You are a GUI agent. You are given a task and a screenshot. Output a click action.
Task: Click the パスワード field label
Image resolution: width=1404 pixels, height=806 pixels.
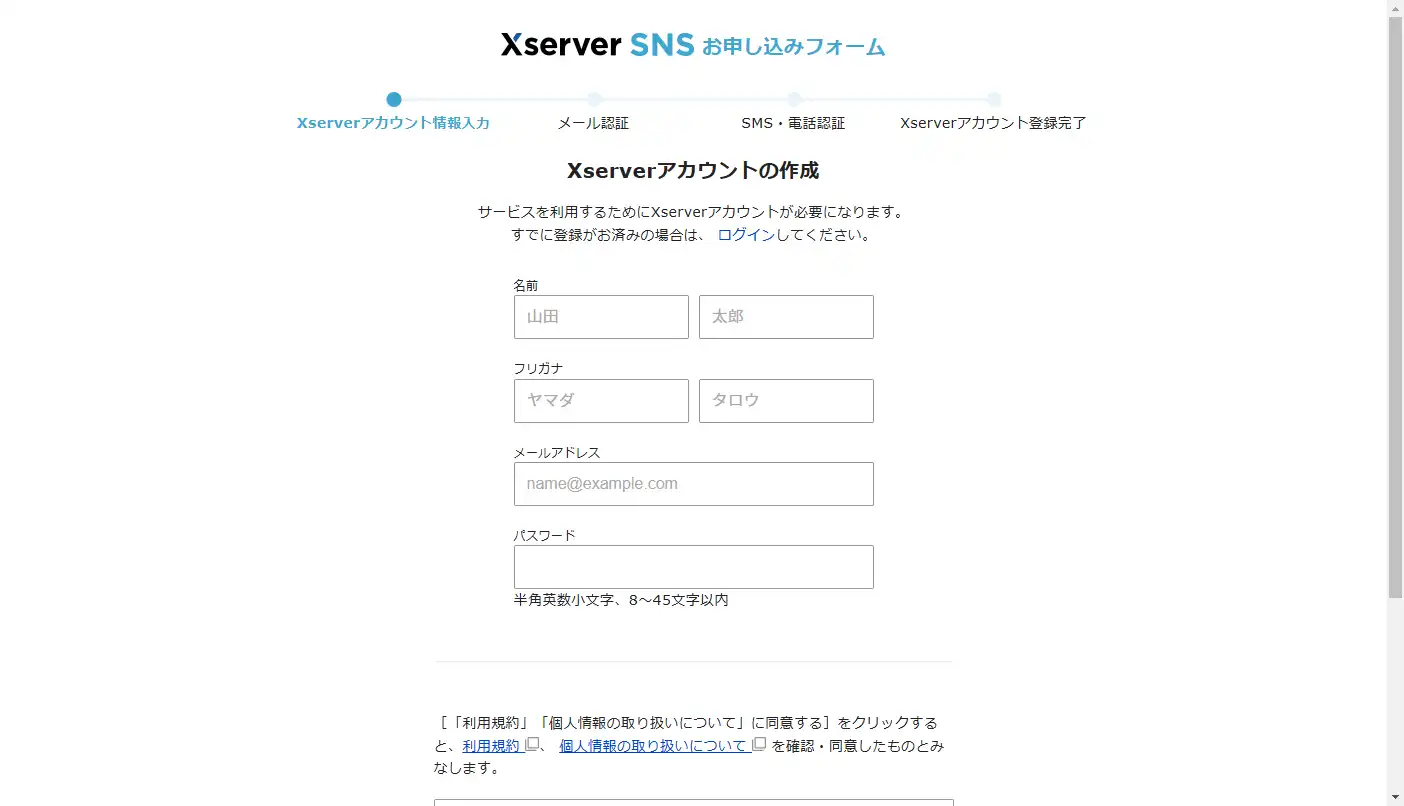coord(545,535)
